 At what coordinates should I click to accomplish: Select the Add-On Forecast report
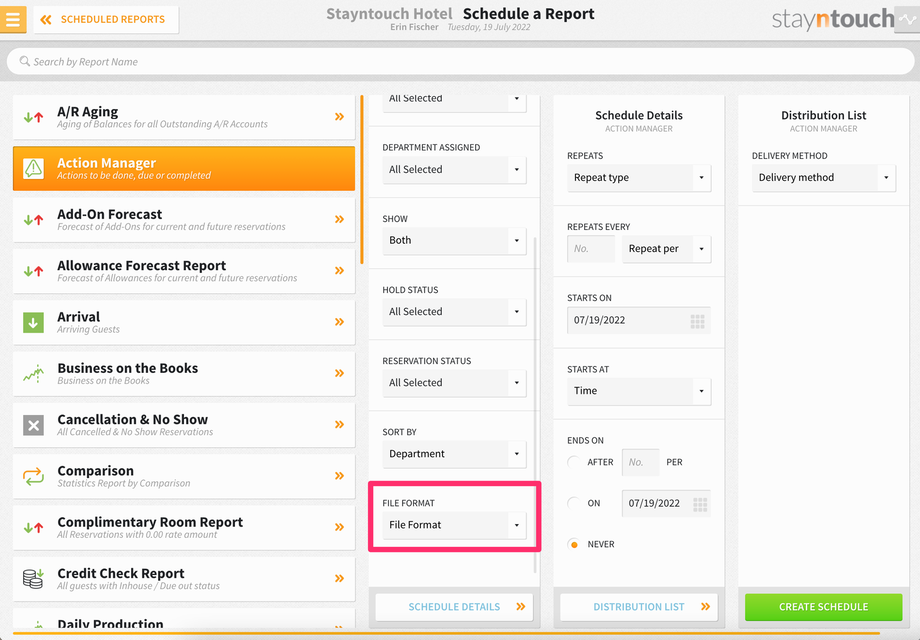pyautogui.click(x=184, y=220)
